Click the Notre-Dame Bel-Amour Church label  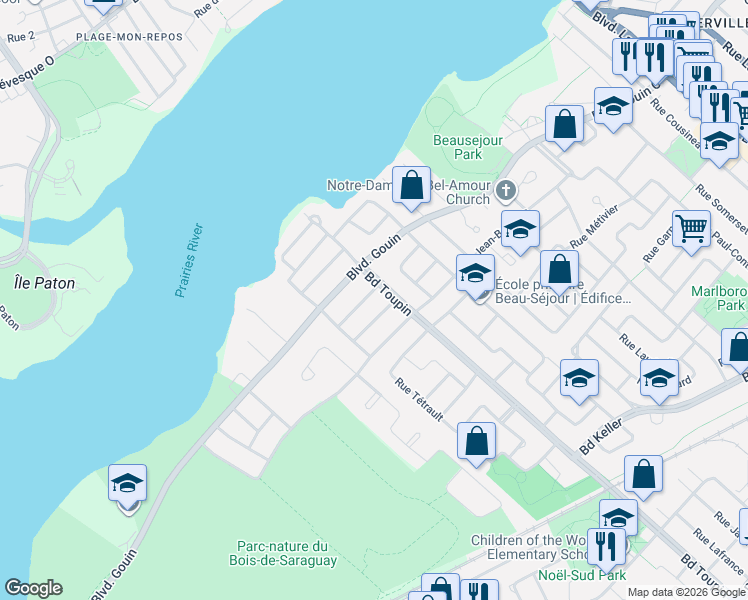point(409,192)
